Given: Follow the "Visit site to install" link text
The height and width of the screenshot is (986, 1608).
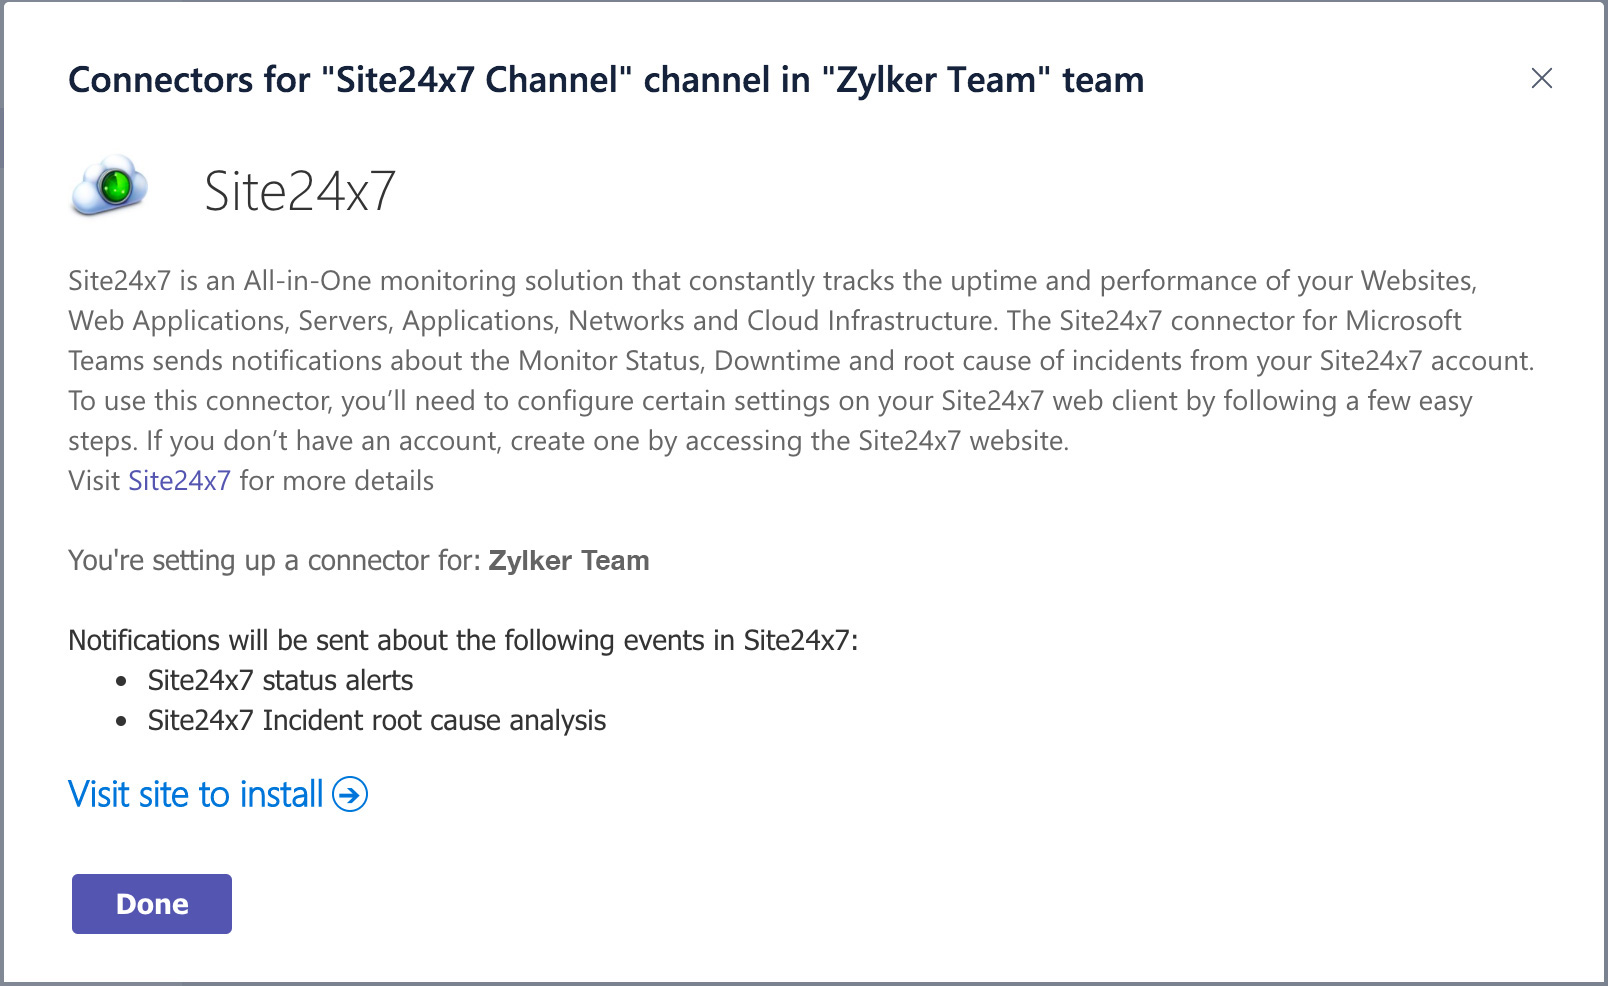Looking at the screenshot, I should (196, 795).
